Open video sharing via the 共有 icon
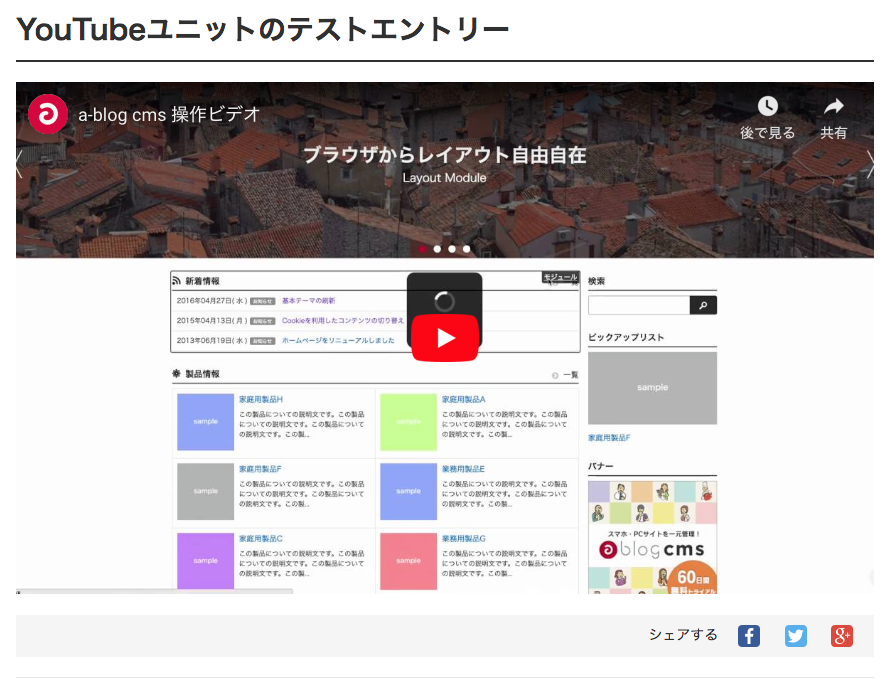 click(833, 104)
